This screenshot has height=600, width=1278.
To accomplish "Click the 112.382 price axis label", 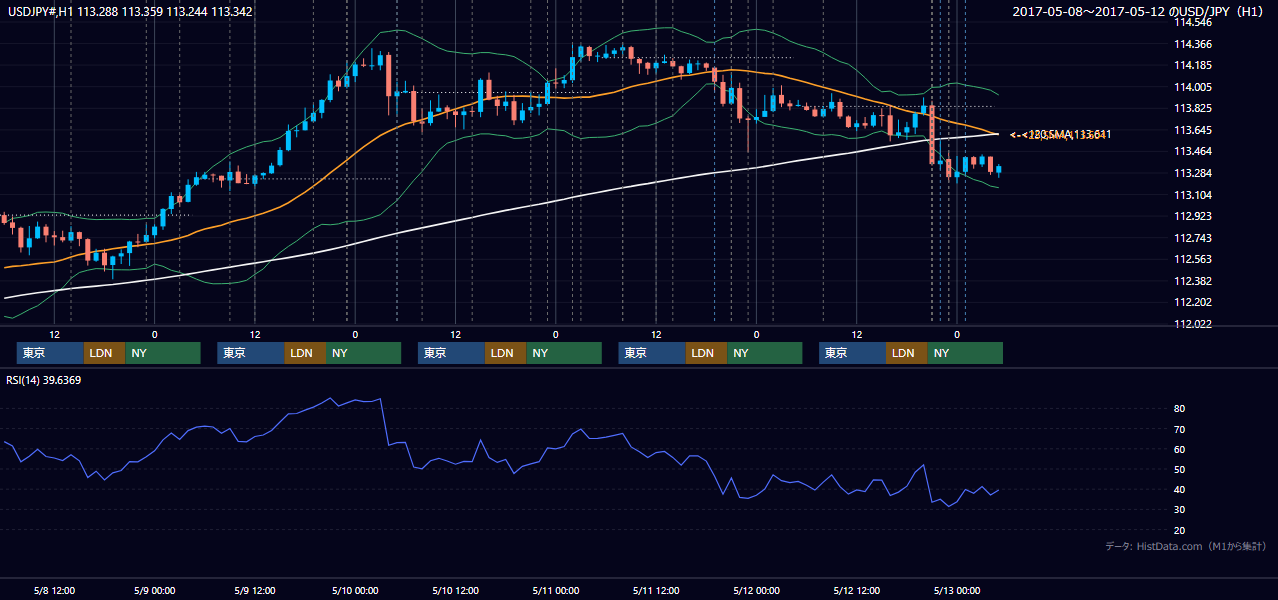I will point(1193,282).
